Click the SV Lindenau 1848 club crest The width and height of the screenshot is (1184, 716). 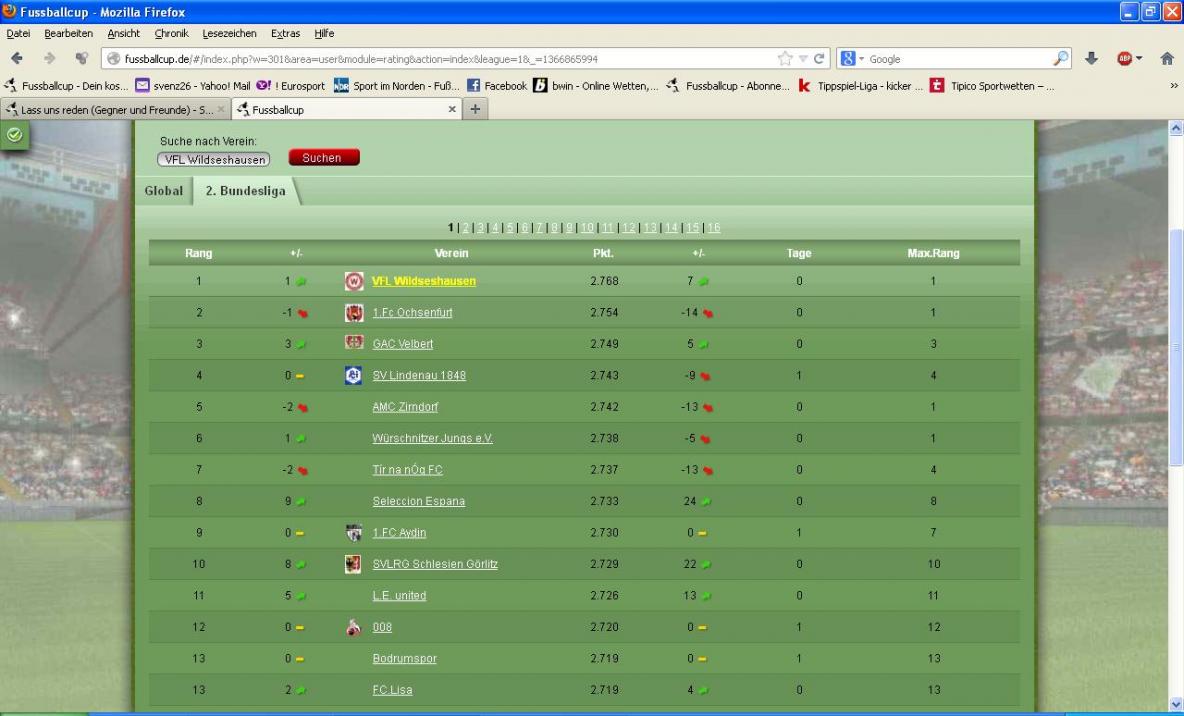point(353,375)
